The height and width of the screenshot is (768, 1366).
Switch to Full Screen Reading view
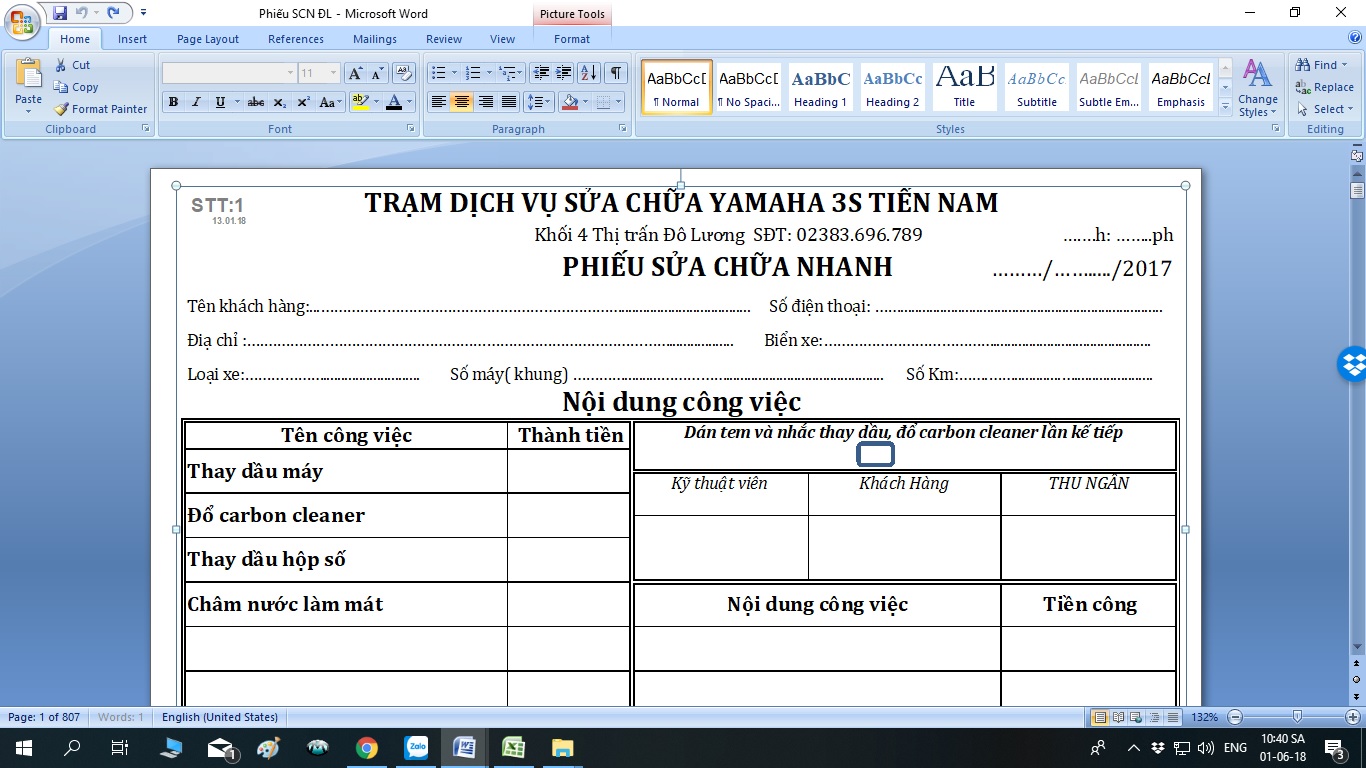[1117, 717]
